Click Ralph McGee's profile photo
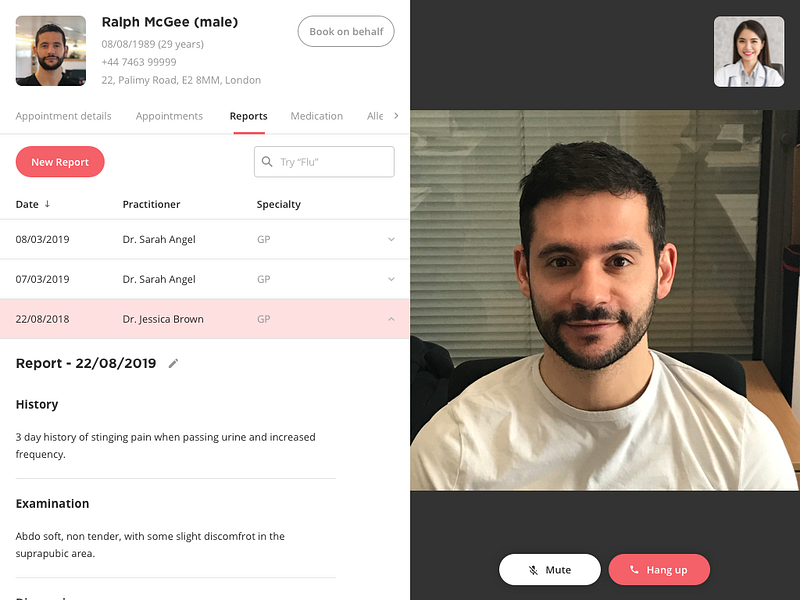The image size is (800, 600). 51,51
